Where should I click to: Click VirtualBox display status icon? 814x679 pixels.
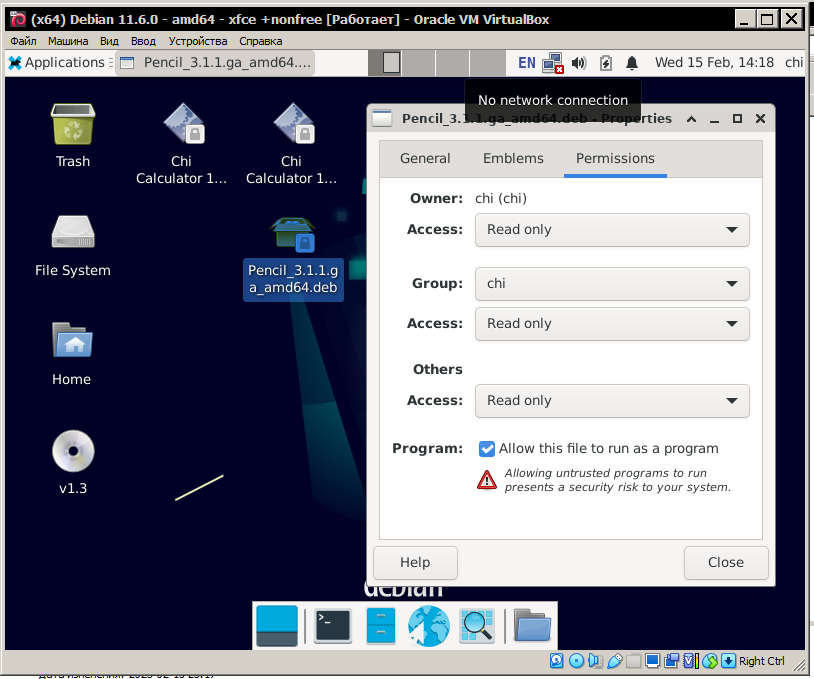click(653, 660)
